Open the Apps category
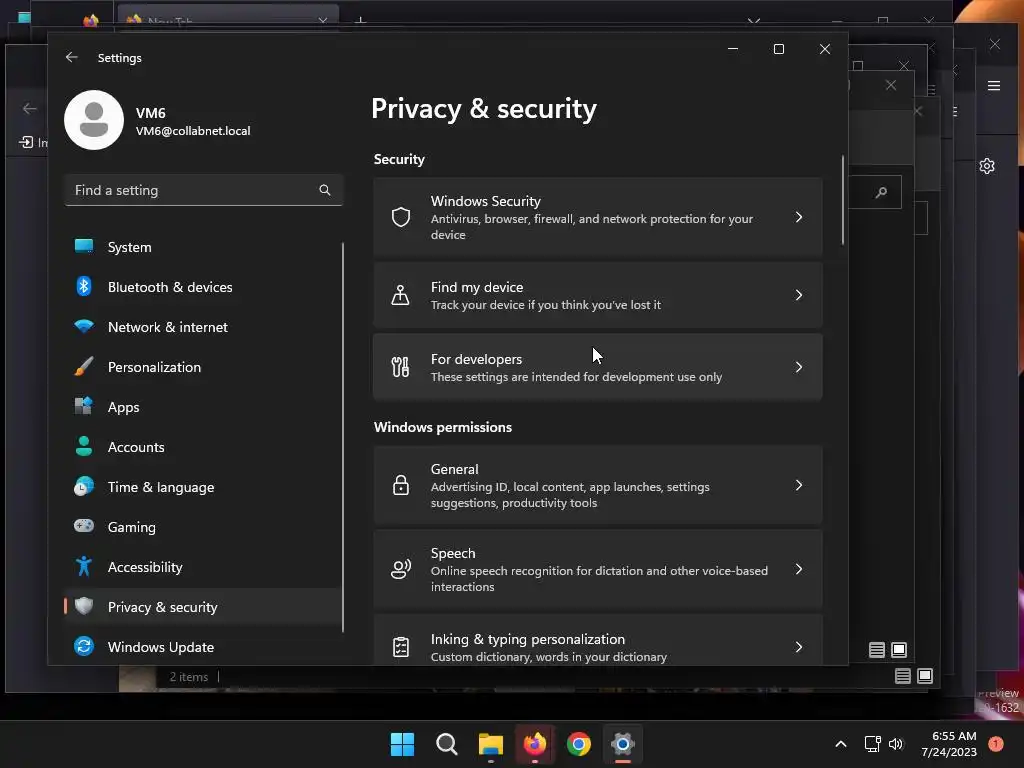 [202, 407]
